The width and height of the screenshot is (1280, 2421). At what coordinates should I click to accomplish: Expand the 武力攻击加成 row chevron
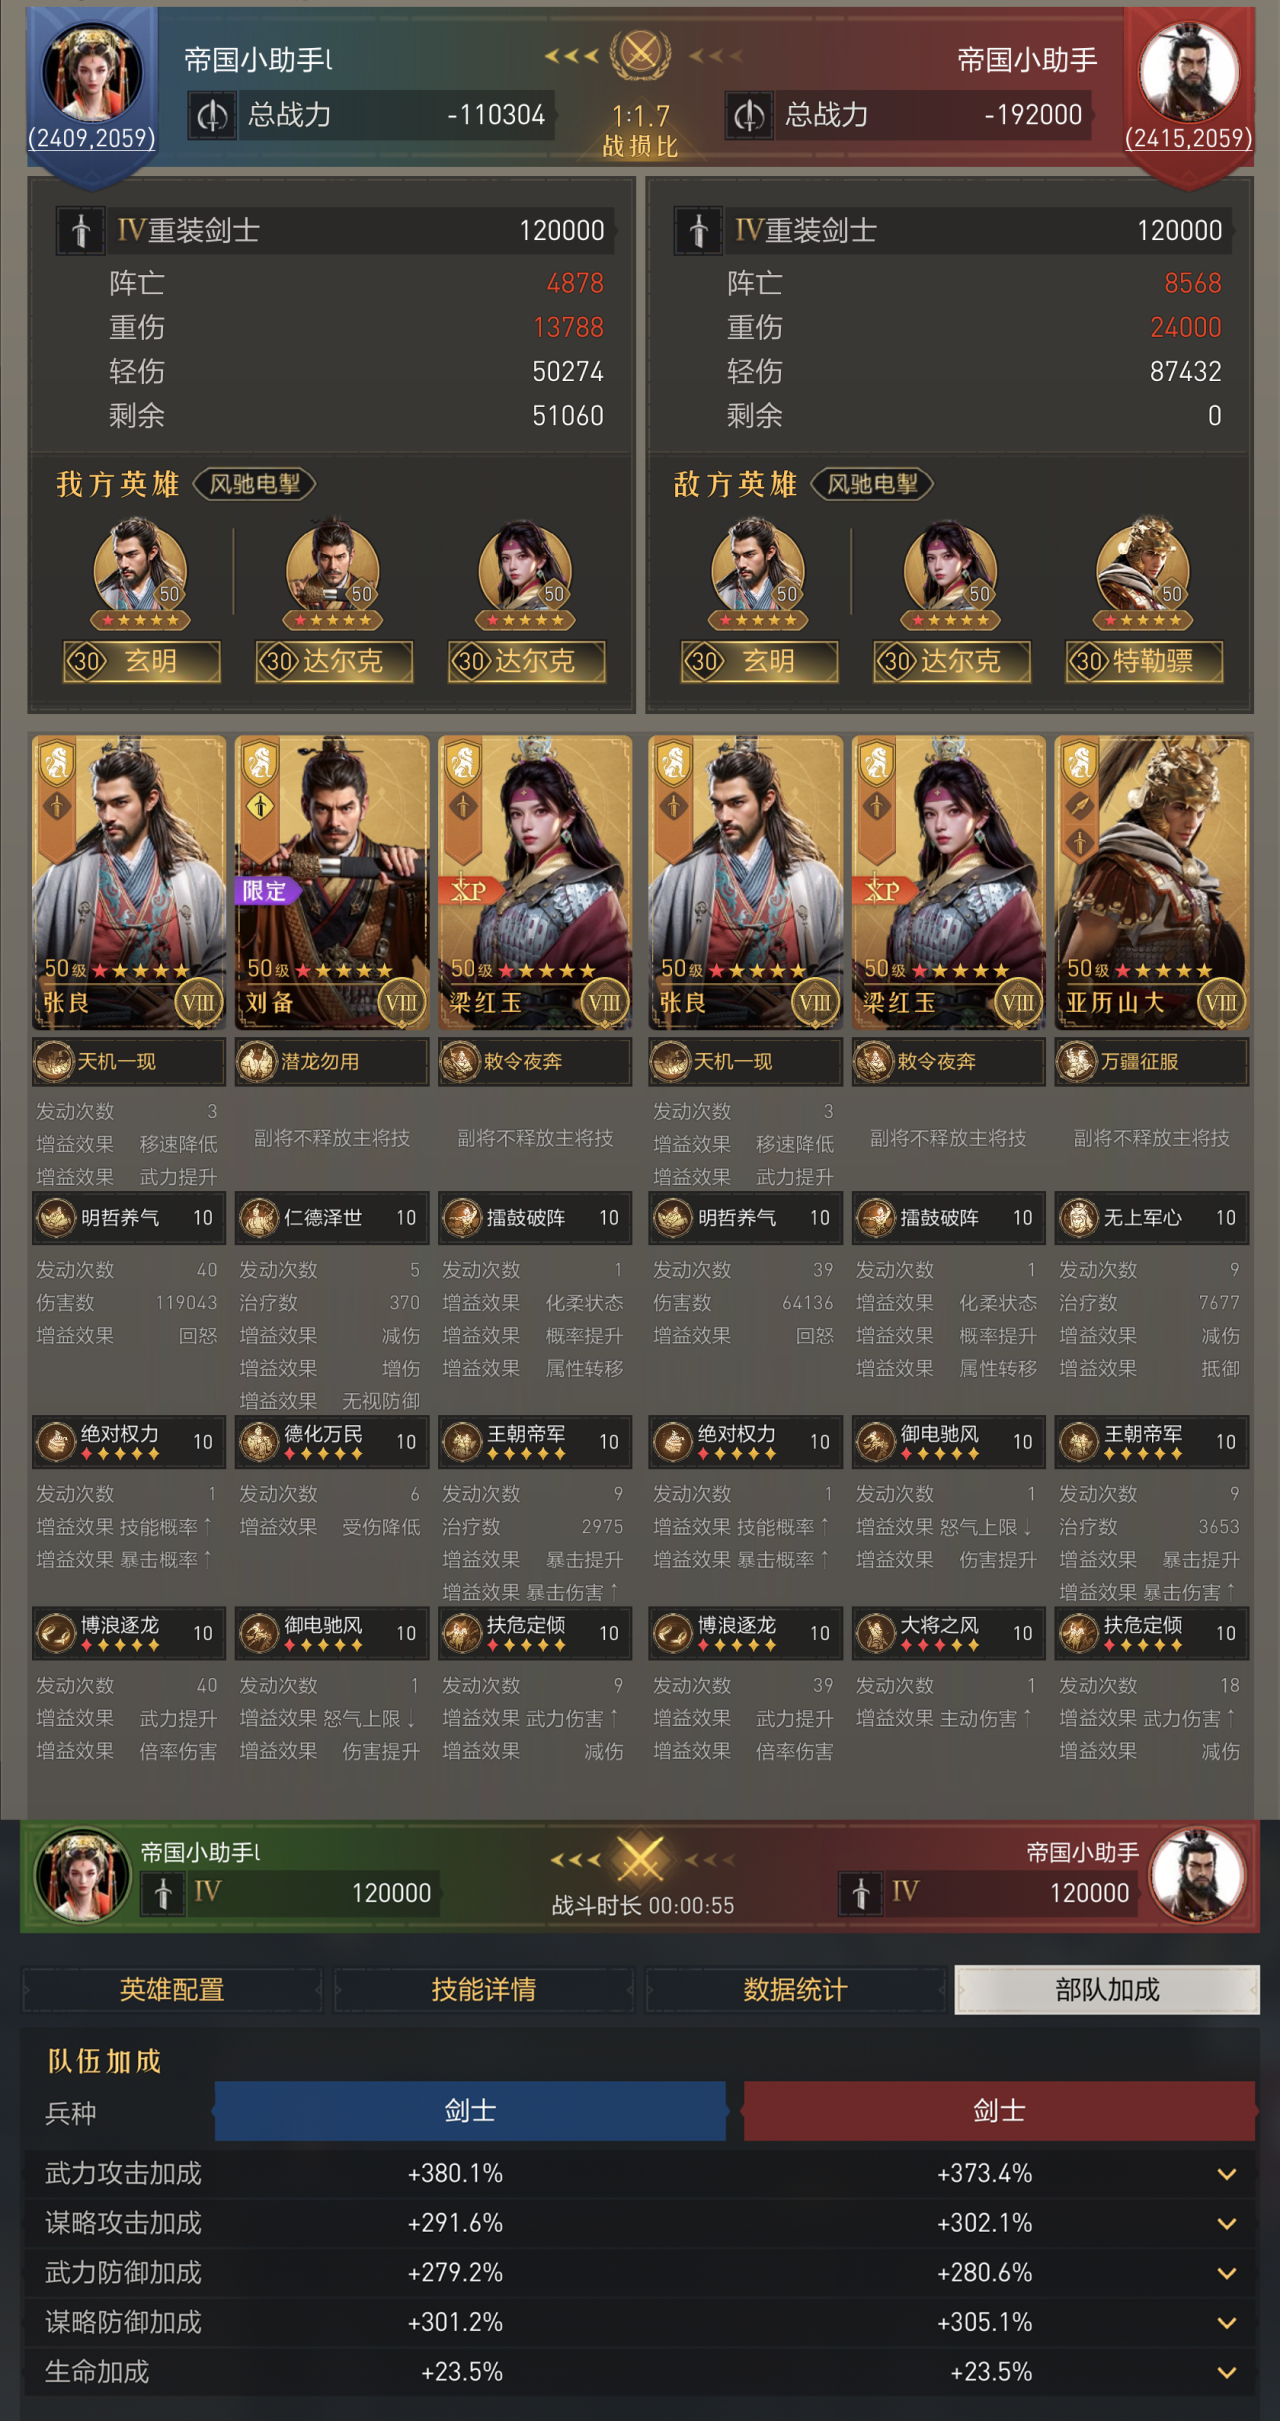click(1227, 2174)
